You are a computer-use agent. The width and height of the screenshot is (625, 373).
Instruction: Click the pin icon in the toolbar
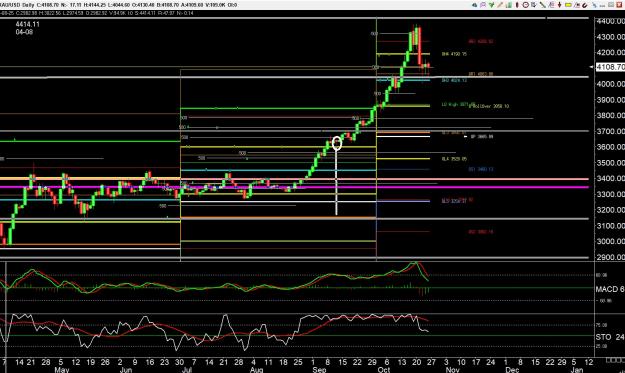pyautogui.click(x=595, y=5)
